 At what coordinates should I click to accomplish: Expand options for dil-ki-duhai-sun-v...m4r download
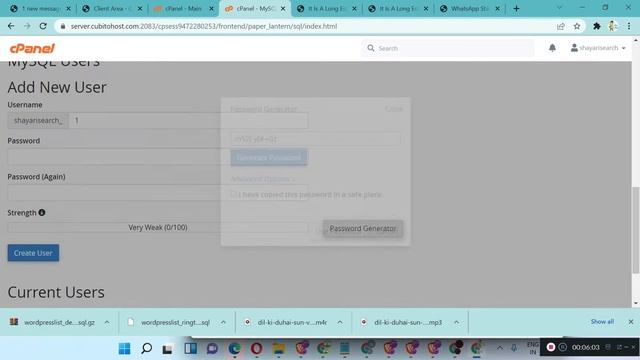point(340,322)
